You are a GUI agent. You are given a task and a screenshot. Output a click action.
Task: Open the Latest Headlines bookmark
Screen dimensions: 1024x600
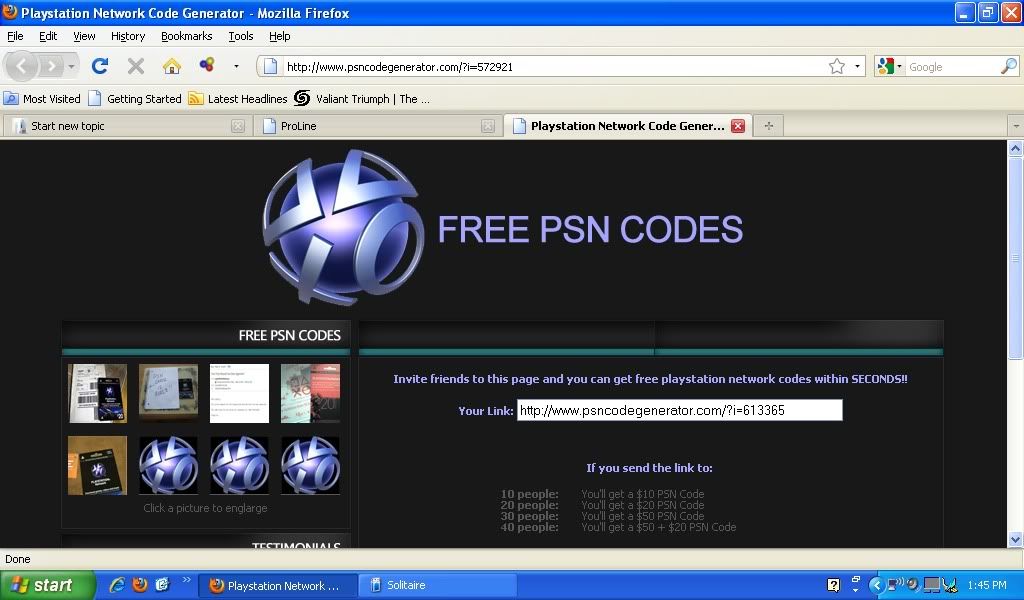click(238, 99)
